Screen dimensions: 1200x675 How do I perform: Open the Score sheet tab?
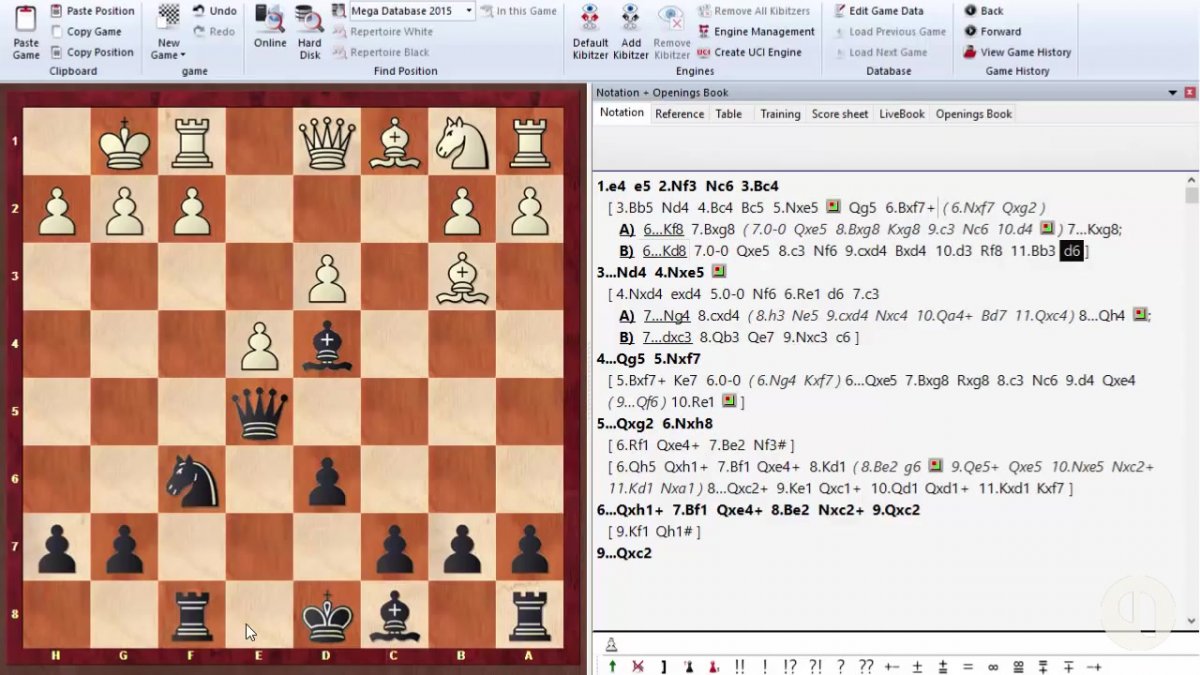point(840,114)
